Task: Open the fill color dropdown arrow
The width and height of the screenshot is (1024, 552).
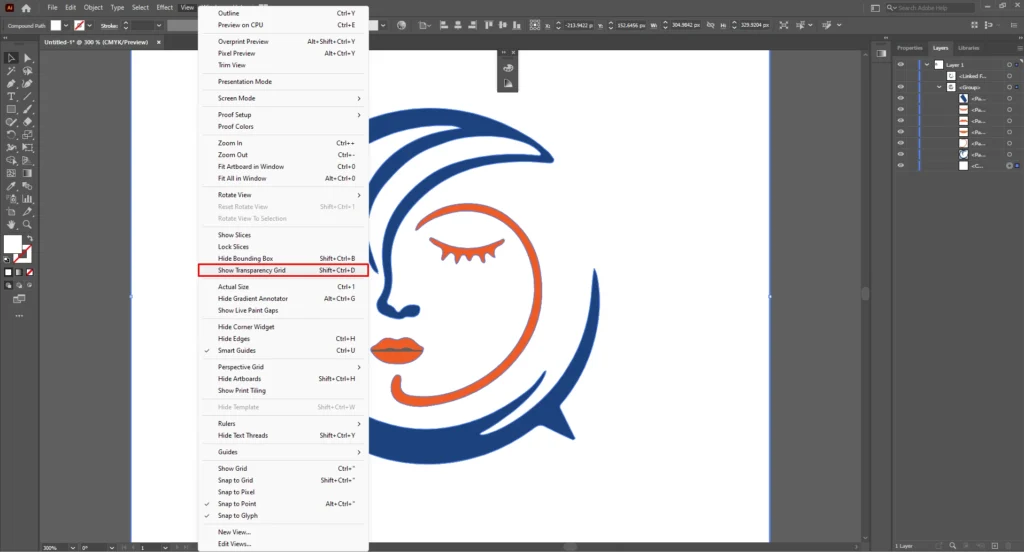Action: [x=66, y=25]
